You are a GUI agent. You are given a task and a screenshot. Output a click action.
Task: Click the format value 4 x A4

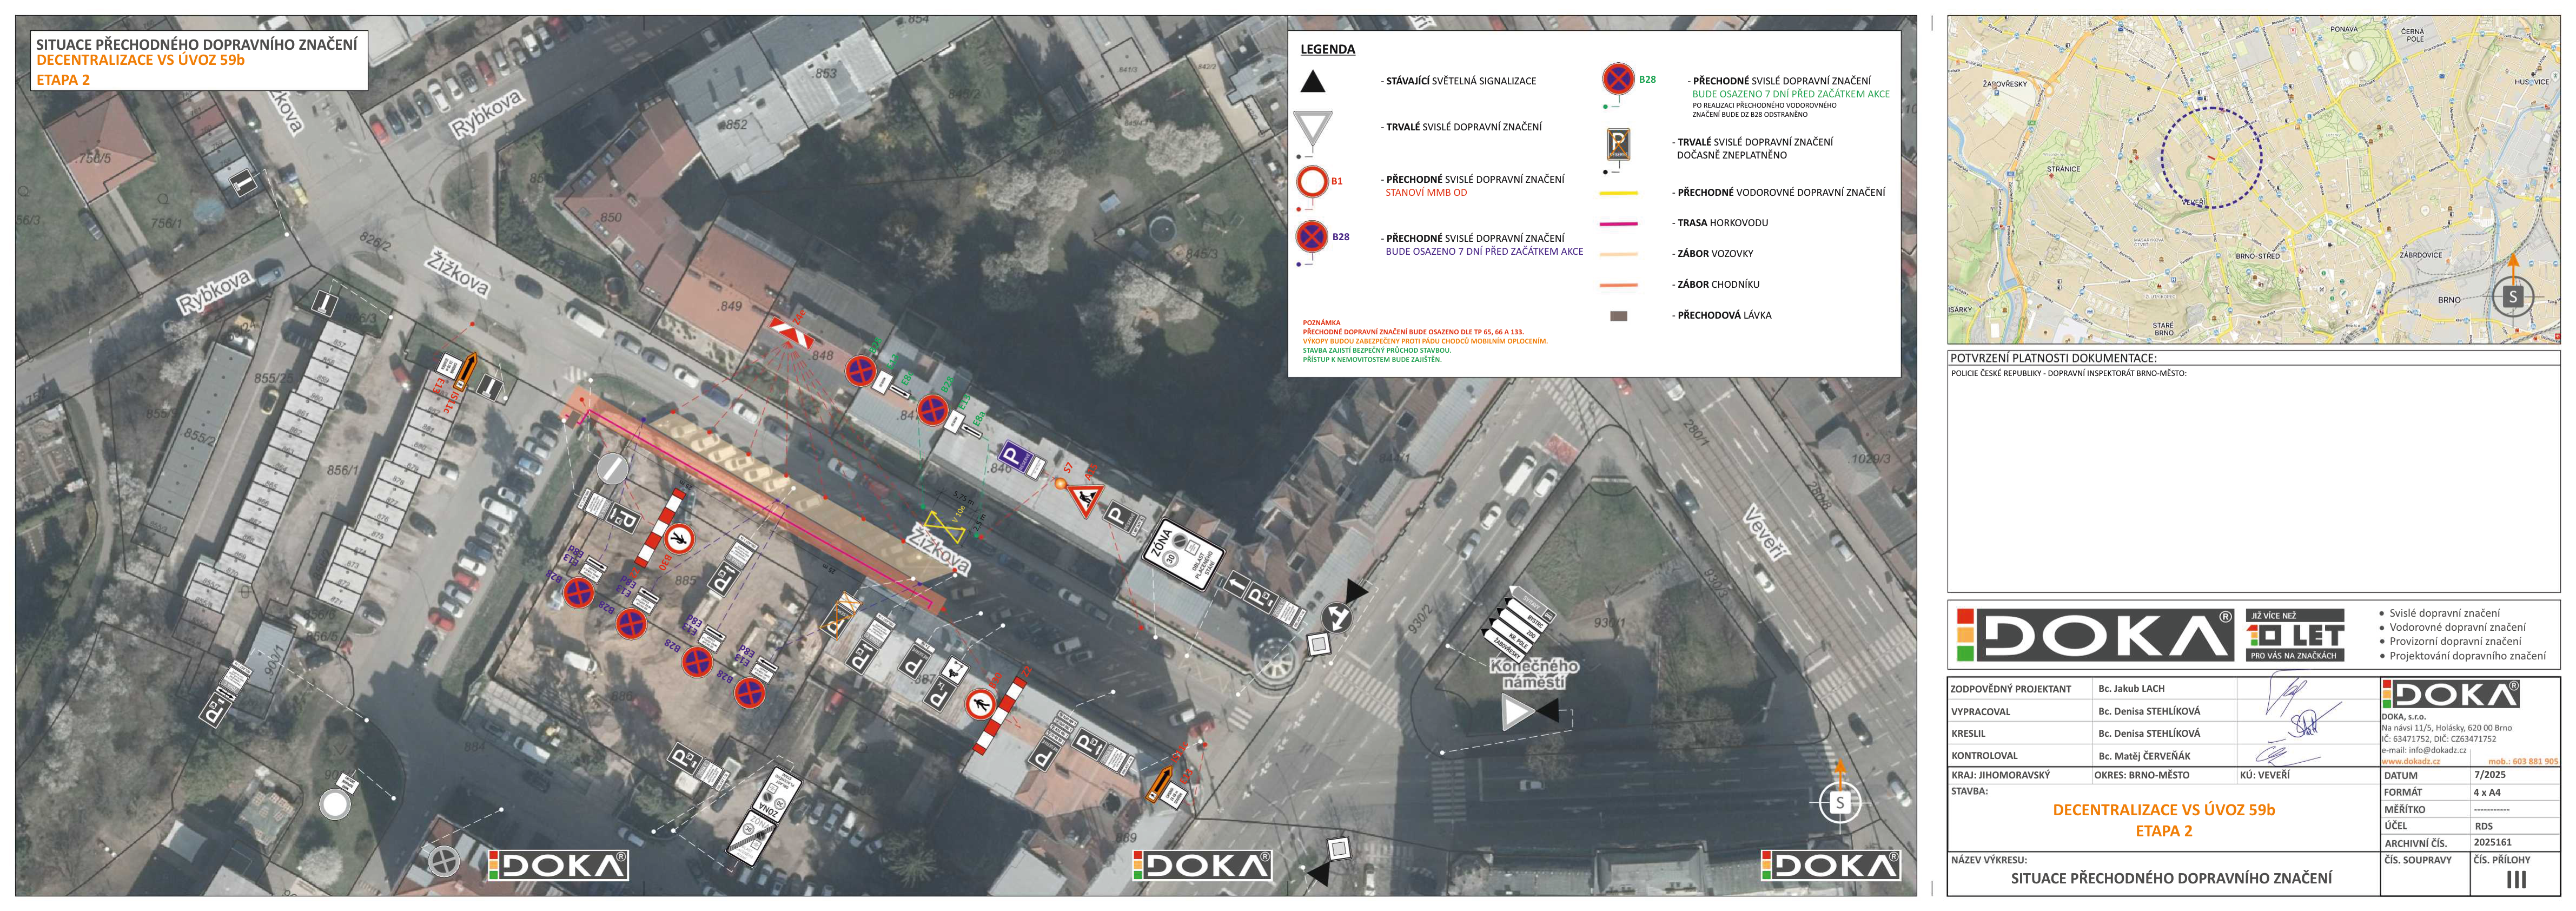point(2486,792)
